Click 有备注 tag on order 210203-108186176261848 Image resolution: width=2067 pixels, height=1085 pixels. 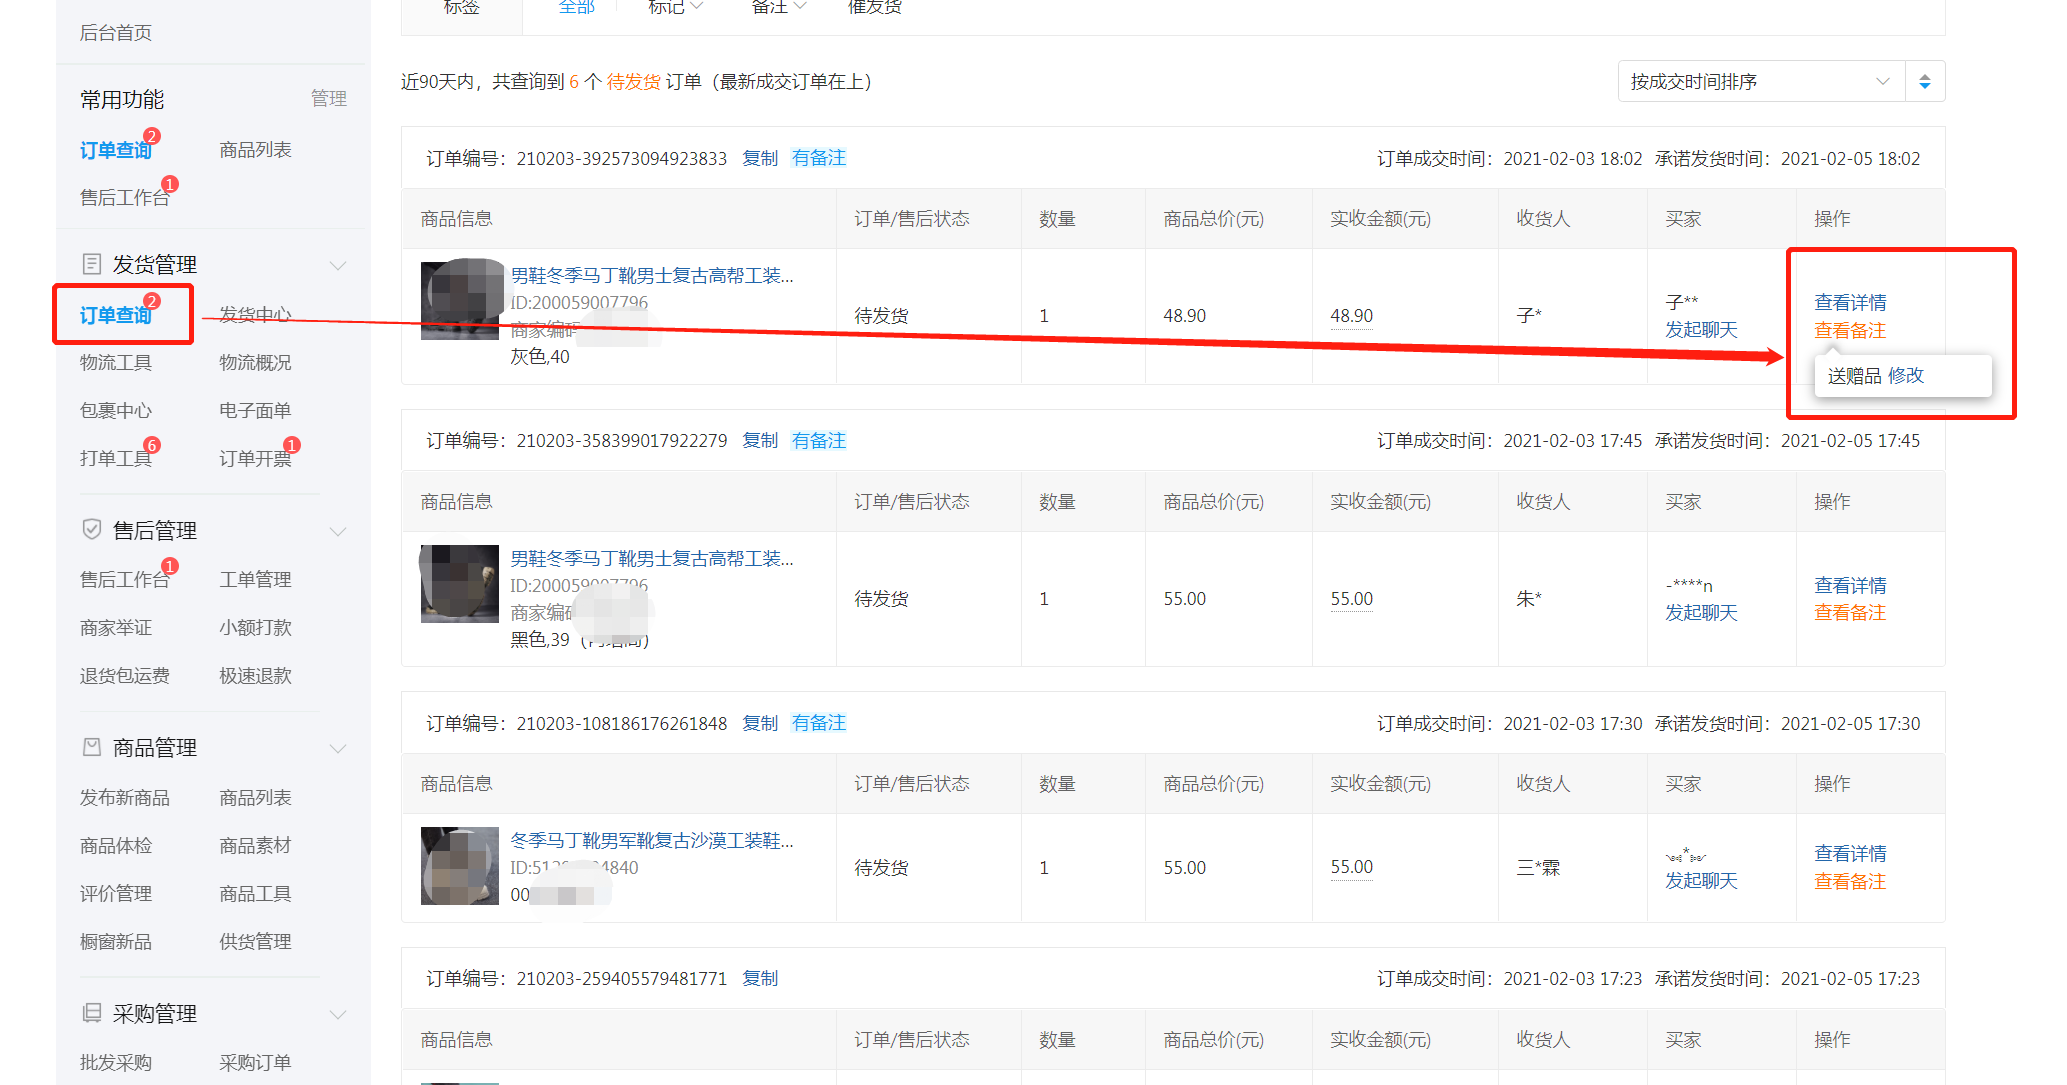818,723
